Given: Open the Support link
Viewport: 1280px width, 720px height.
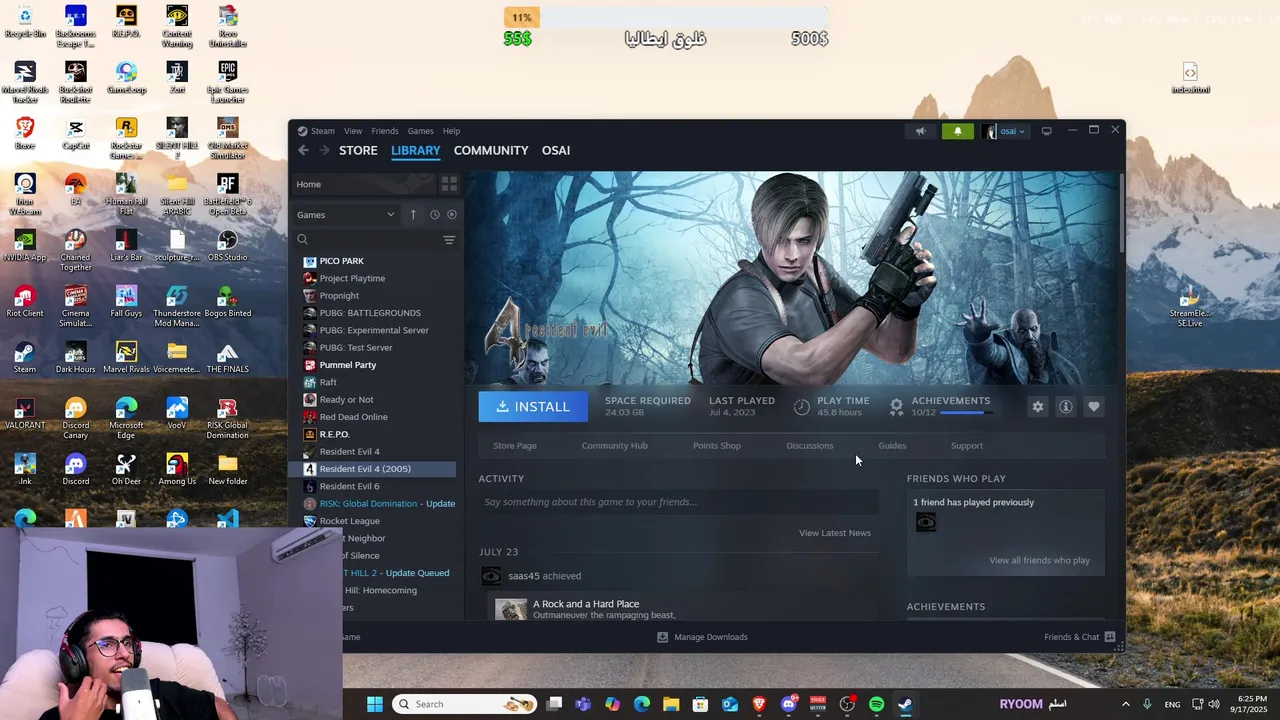Looking at the screenshot, I should click(967, 446).
